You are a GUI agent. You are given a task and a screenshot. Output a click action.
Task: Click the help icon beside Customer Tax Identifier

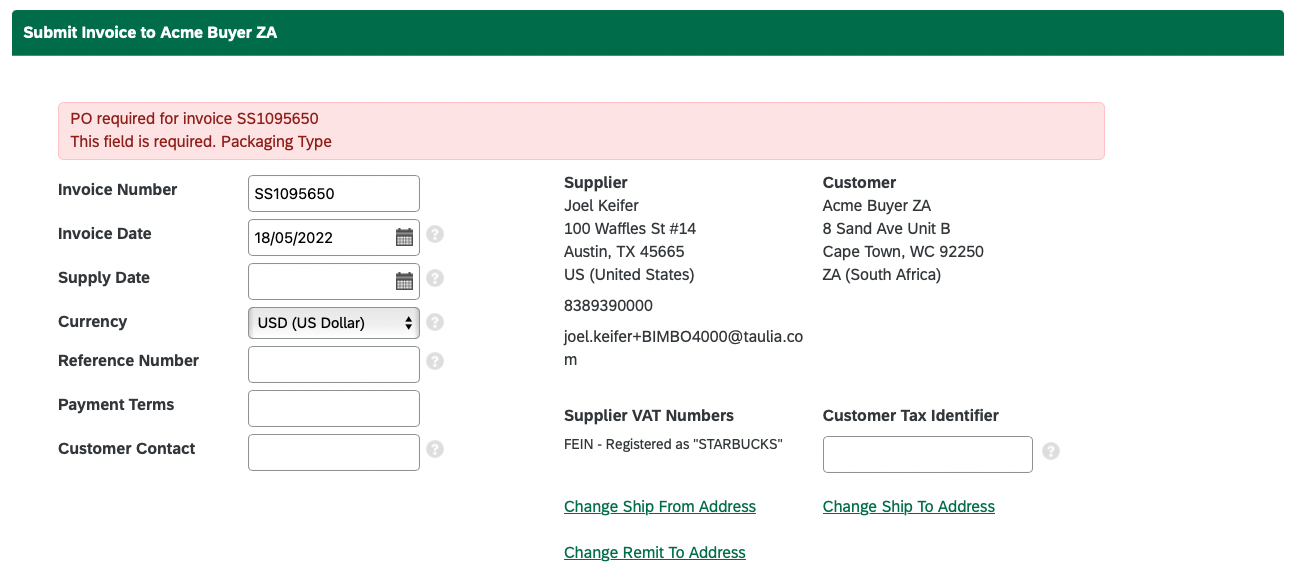click(1050, 451)
